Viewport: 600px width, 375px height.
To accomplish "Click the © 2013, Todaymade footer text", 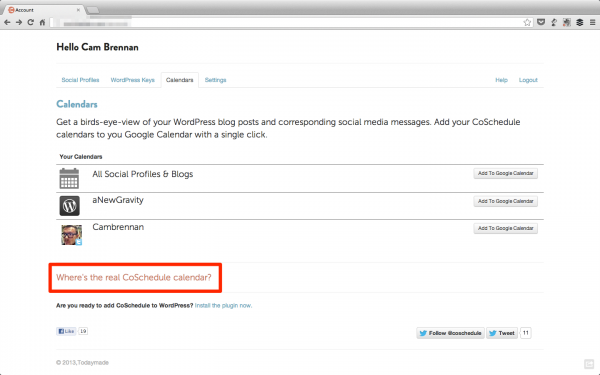I will point(83,362).
